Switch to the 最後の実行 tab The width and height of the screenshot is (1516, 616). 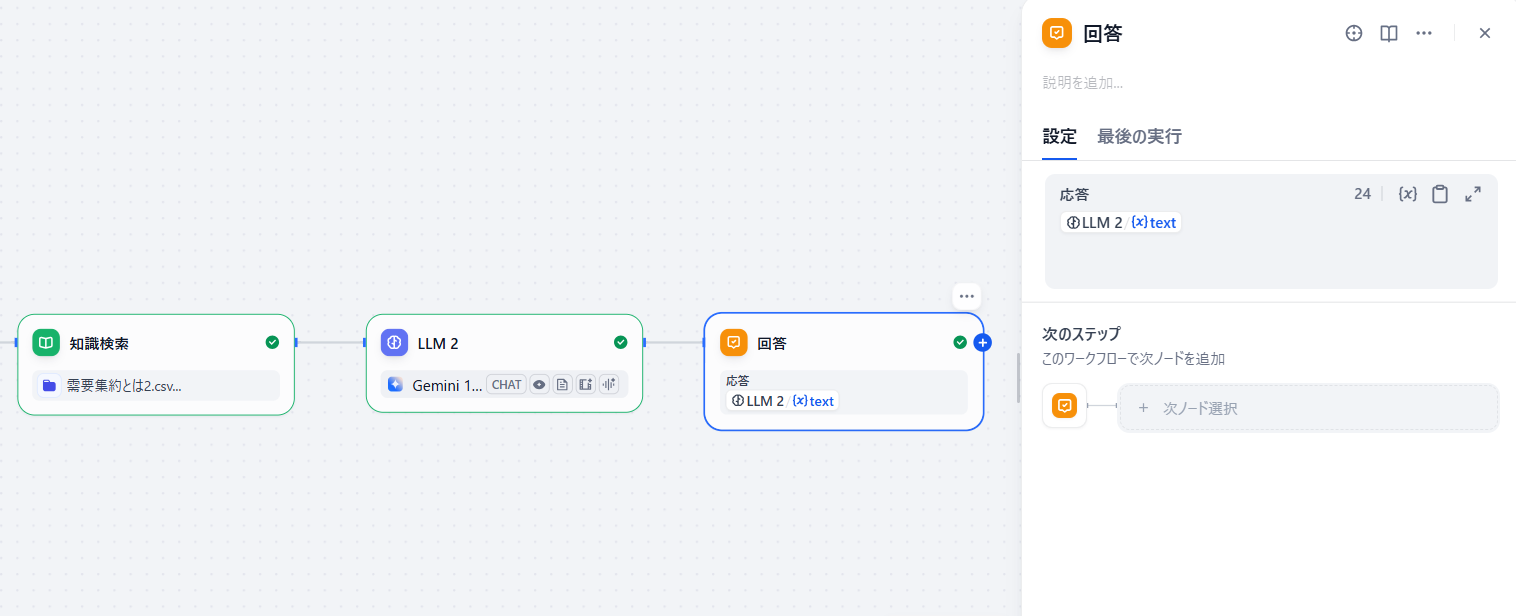pos(1139,137)
